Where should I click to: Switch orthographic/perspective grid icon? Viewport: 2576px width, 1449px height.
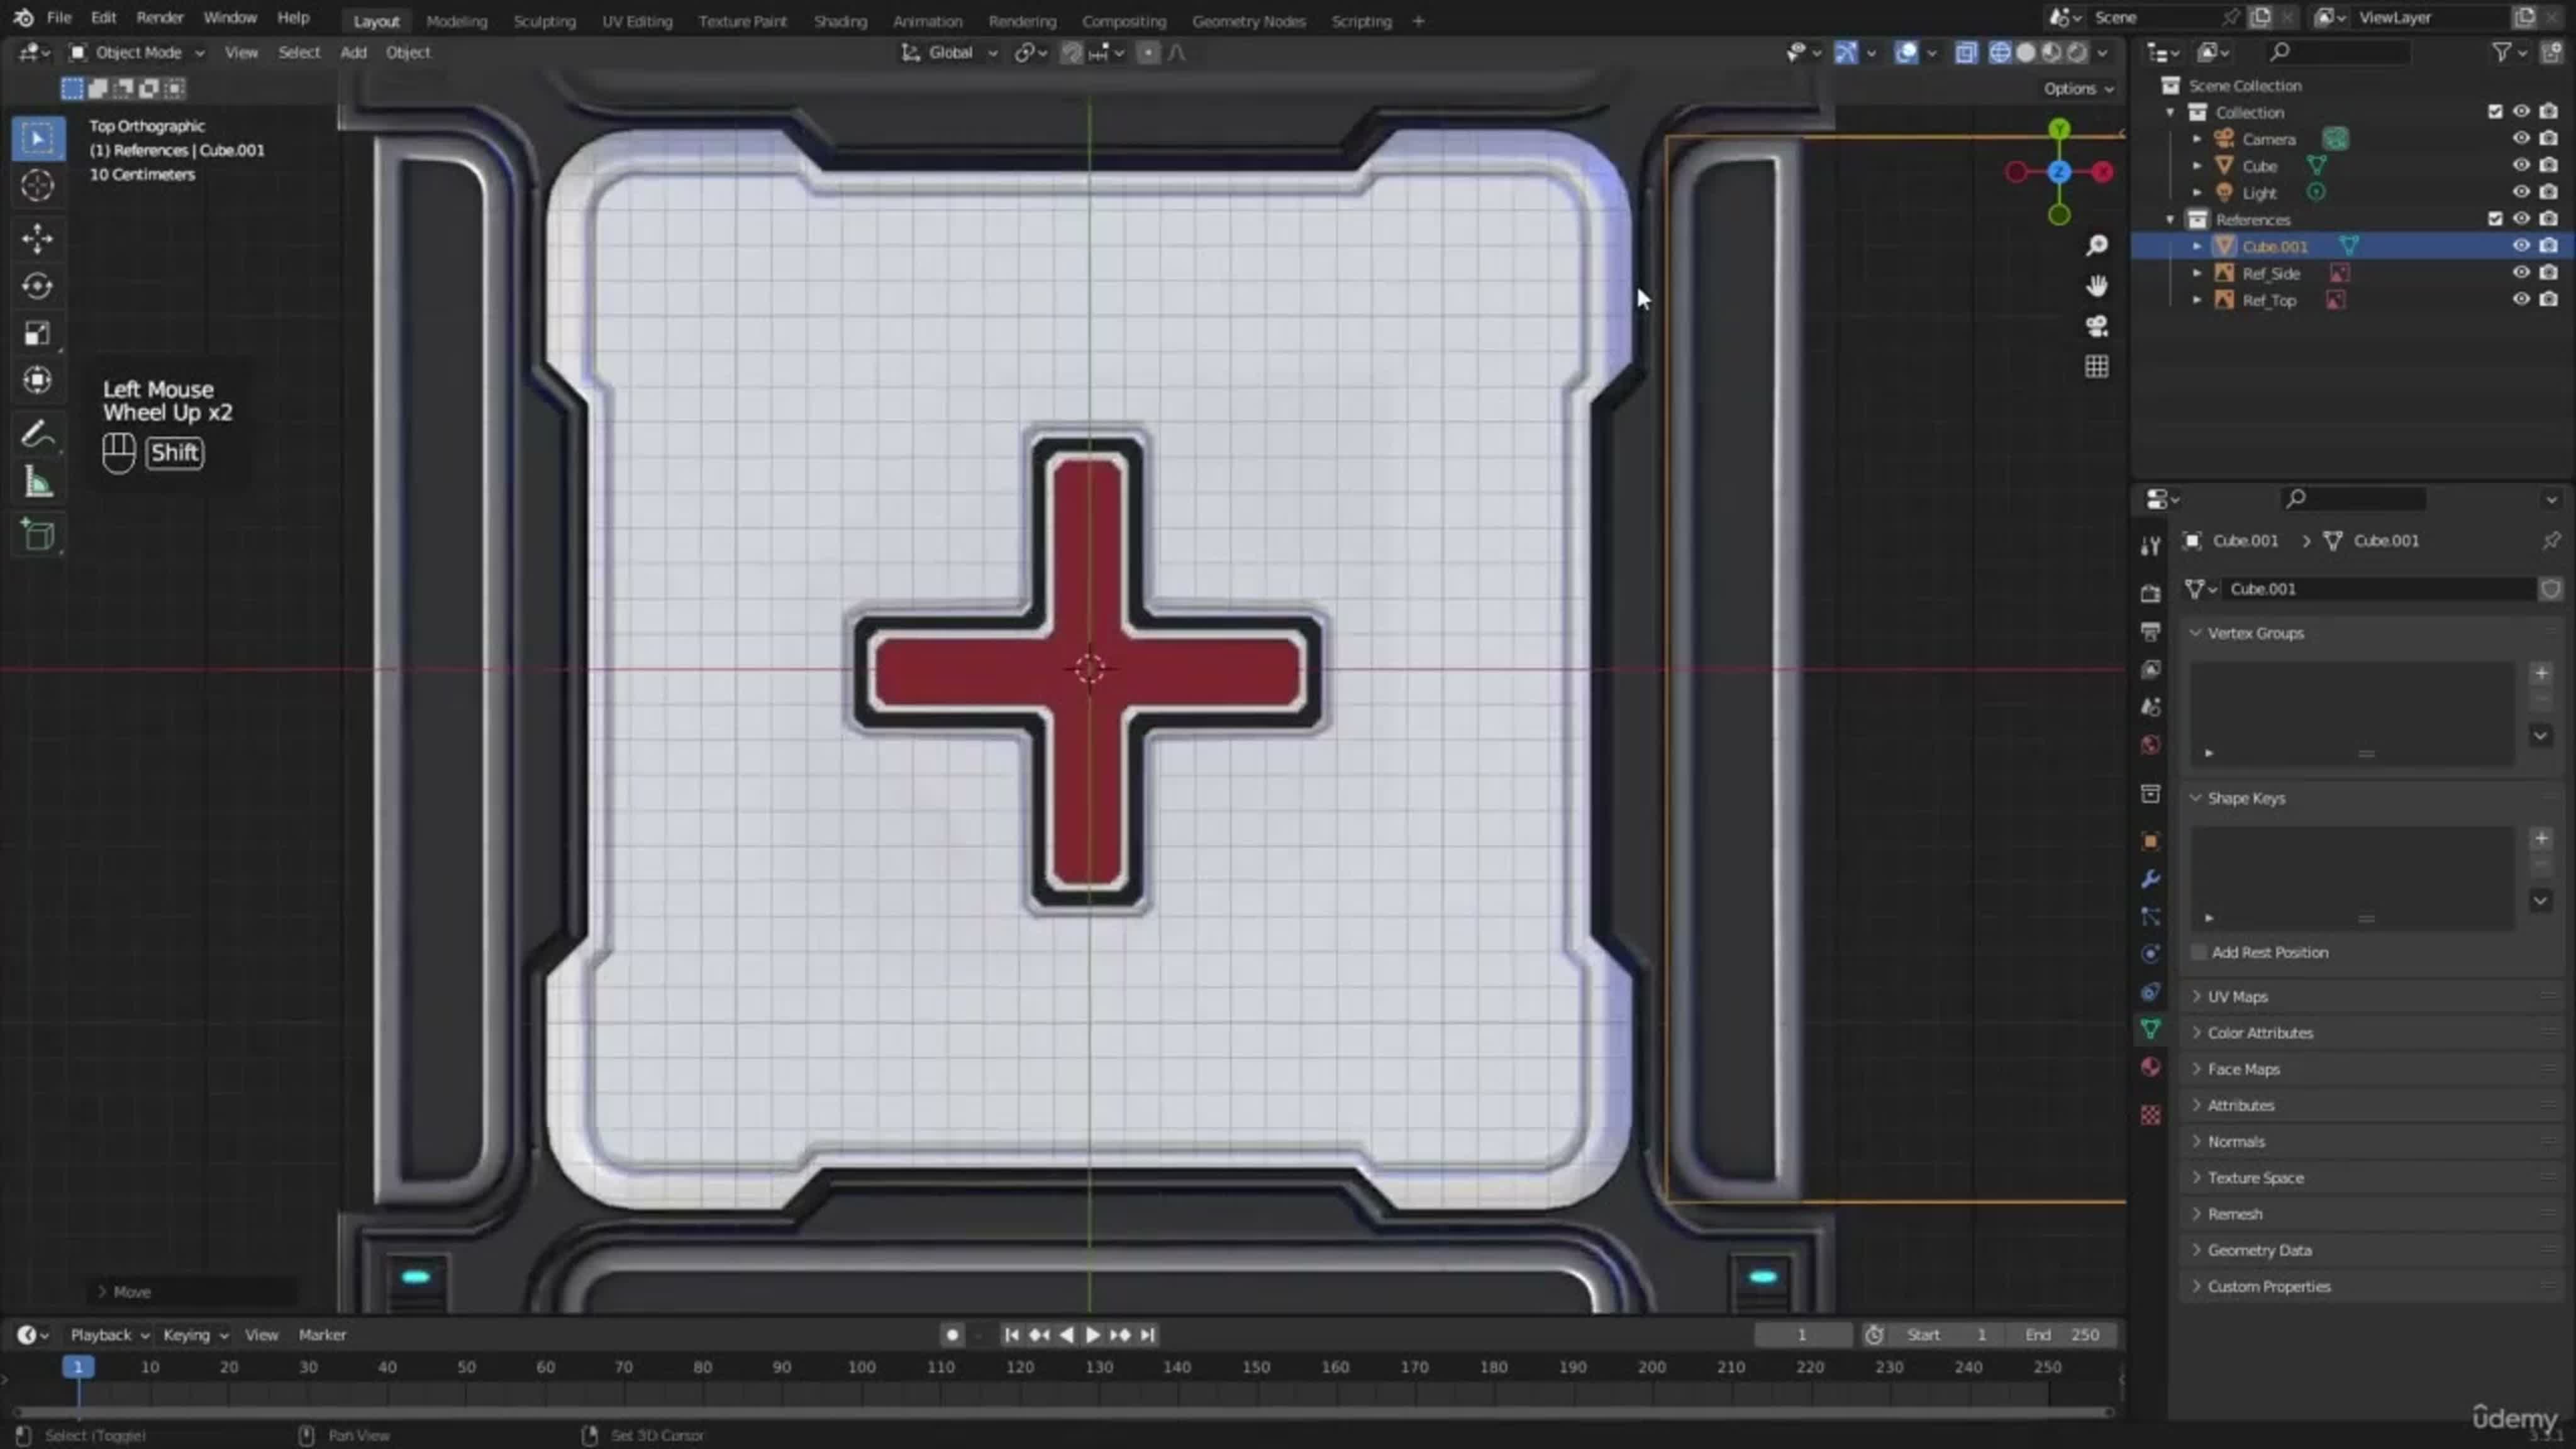click(x=2097, y=367)
